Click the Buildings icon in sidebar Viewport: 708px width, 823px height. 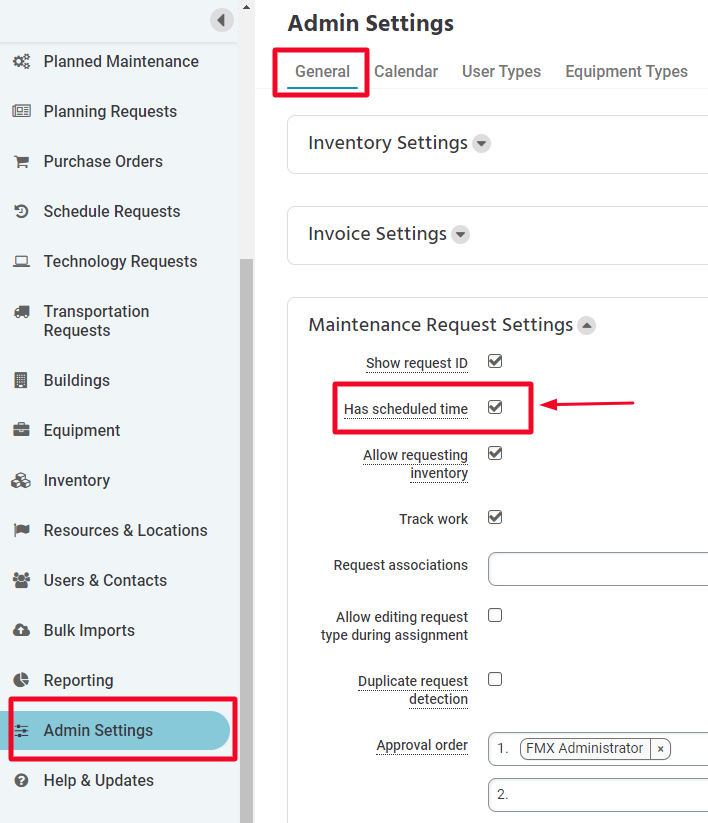click(21, 380)
